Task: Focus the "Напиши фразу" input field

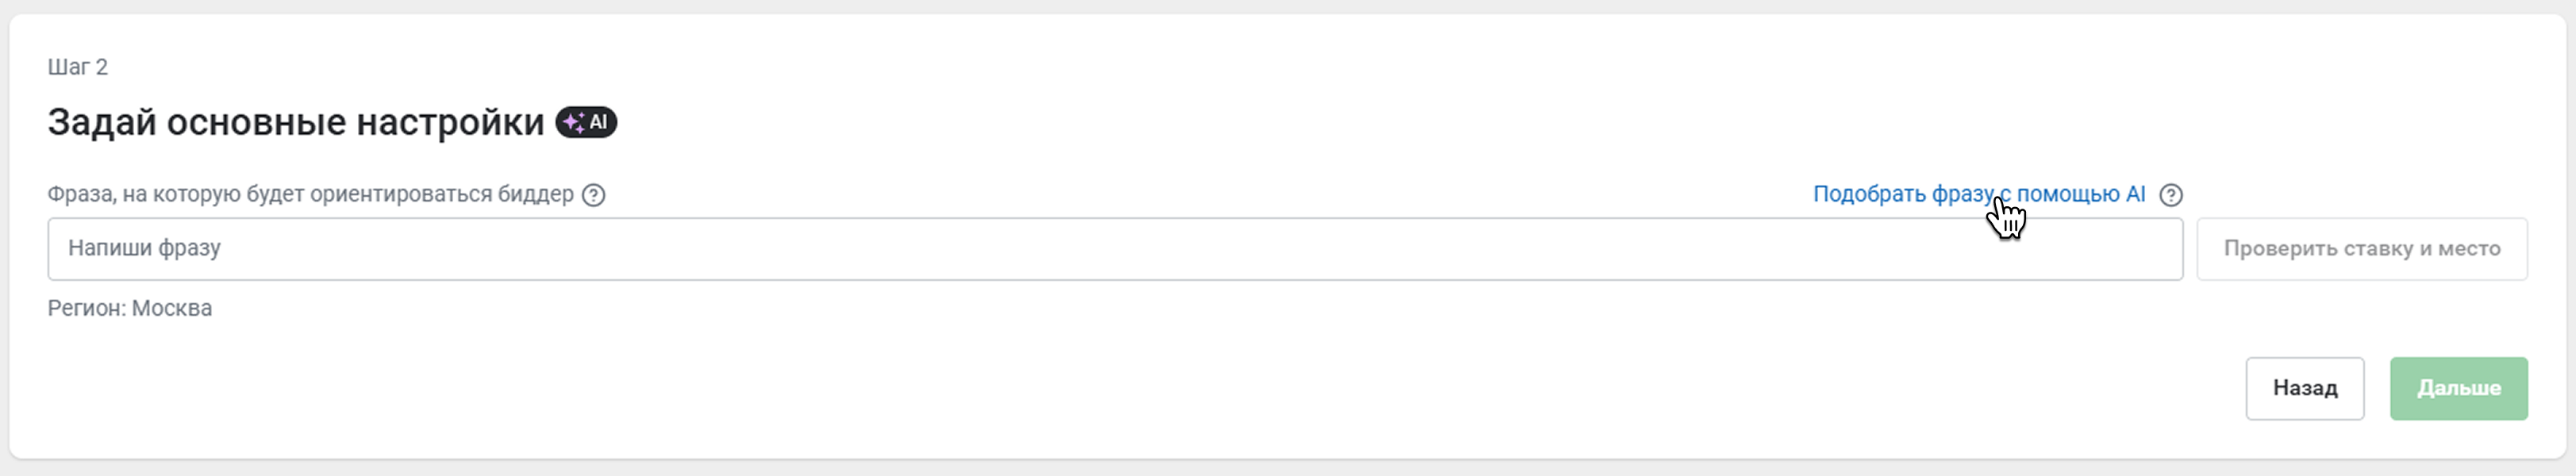Action: 1115,249
